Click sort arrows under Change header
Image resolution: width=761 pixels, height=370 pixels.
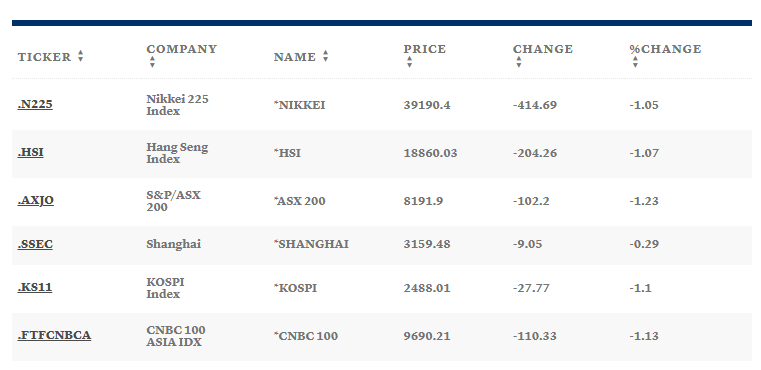click(518, 62)
